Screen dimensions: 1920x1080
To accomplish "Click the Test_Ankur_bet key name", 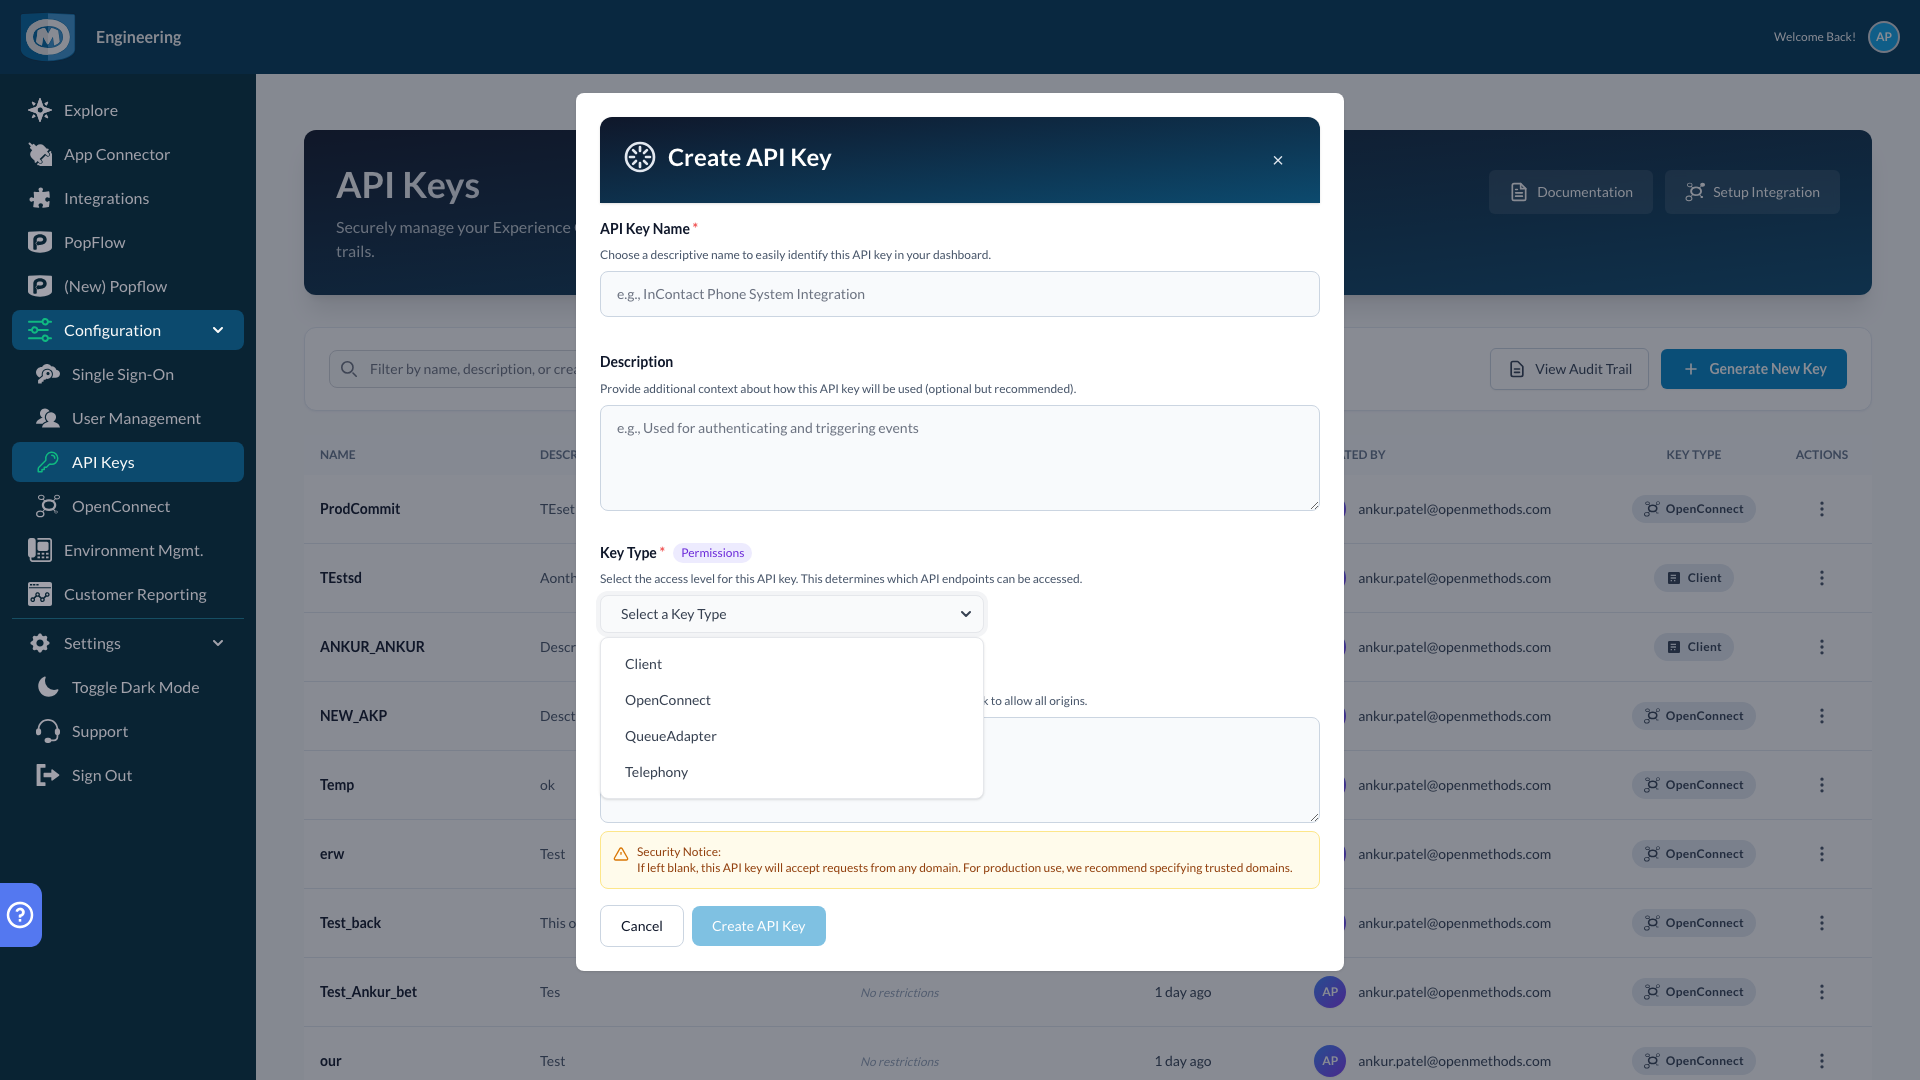I will (x=368, y=992).
